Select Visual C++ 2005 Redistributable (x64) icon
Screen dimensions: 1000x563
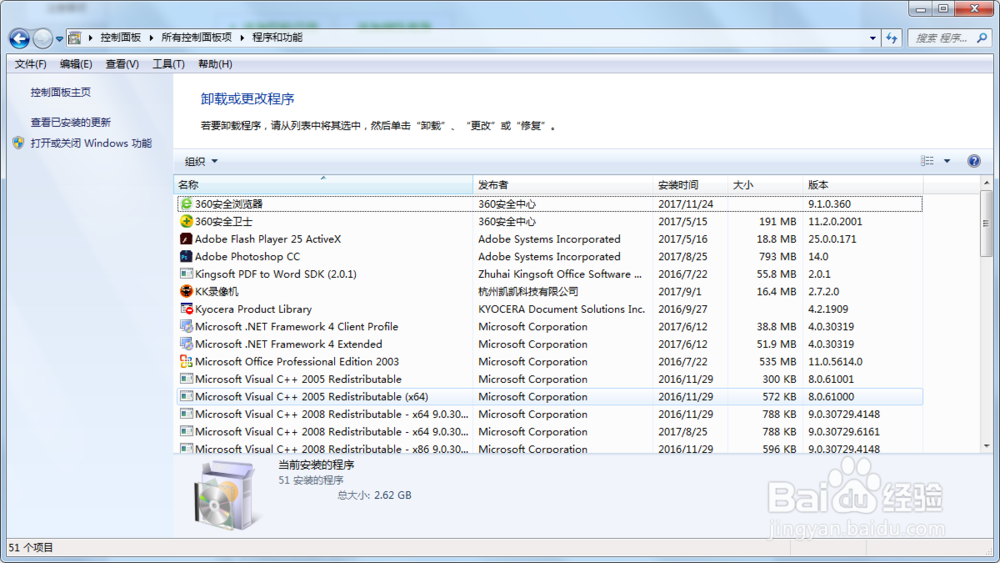[186, 397]
